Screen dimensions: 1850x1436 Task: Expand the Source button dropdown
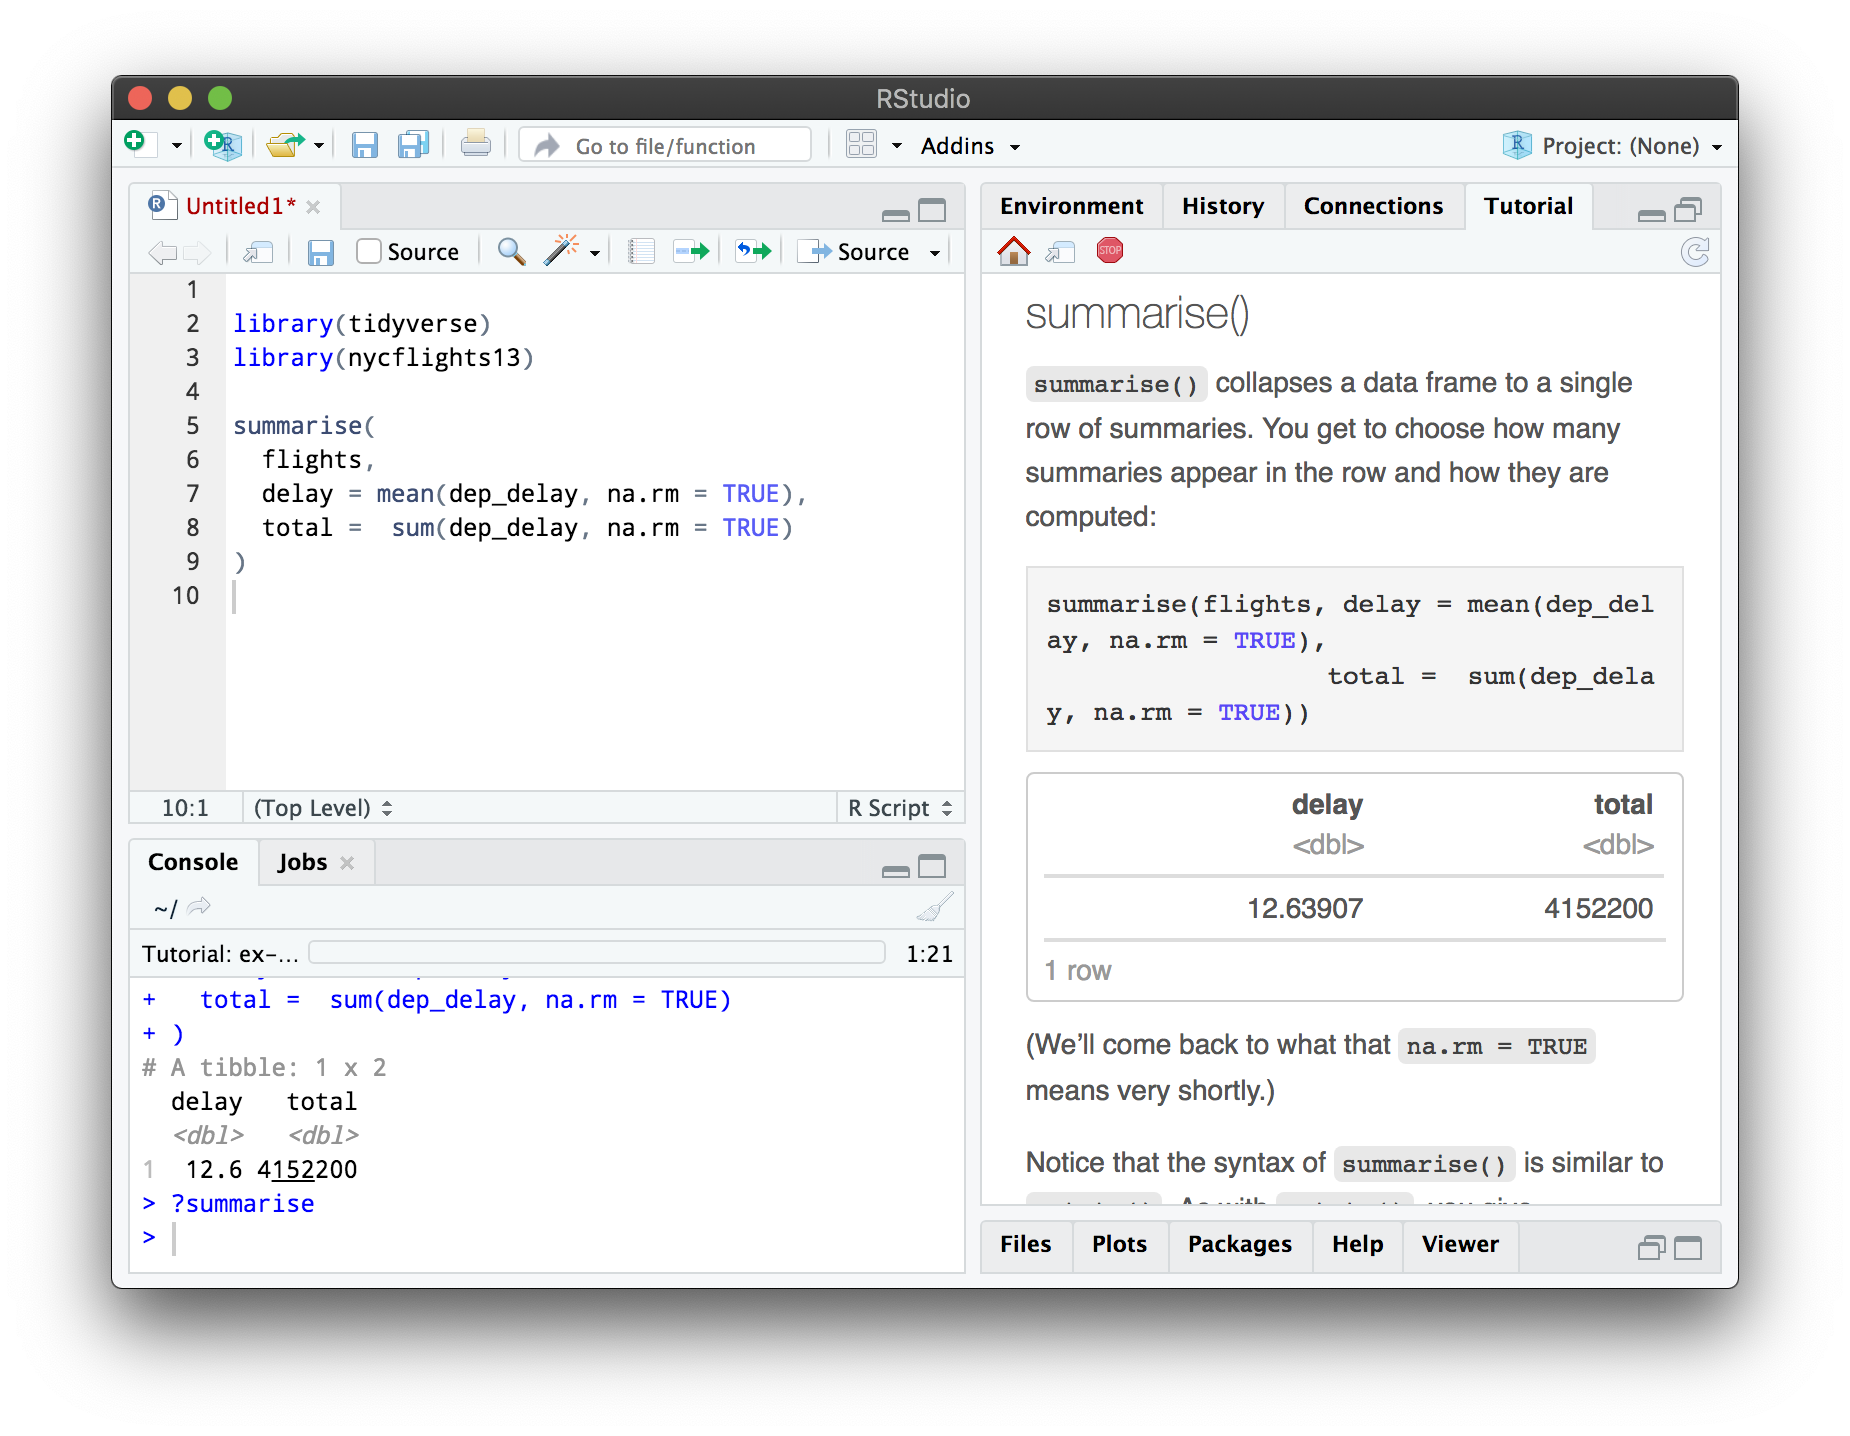click(934, 252)
